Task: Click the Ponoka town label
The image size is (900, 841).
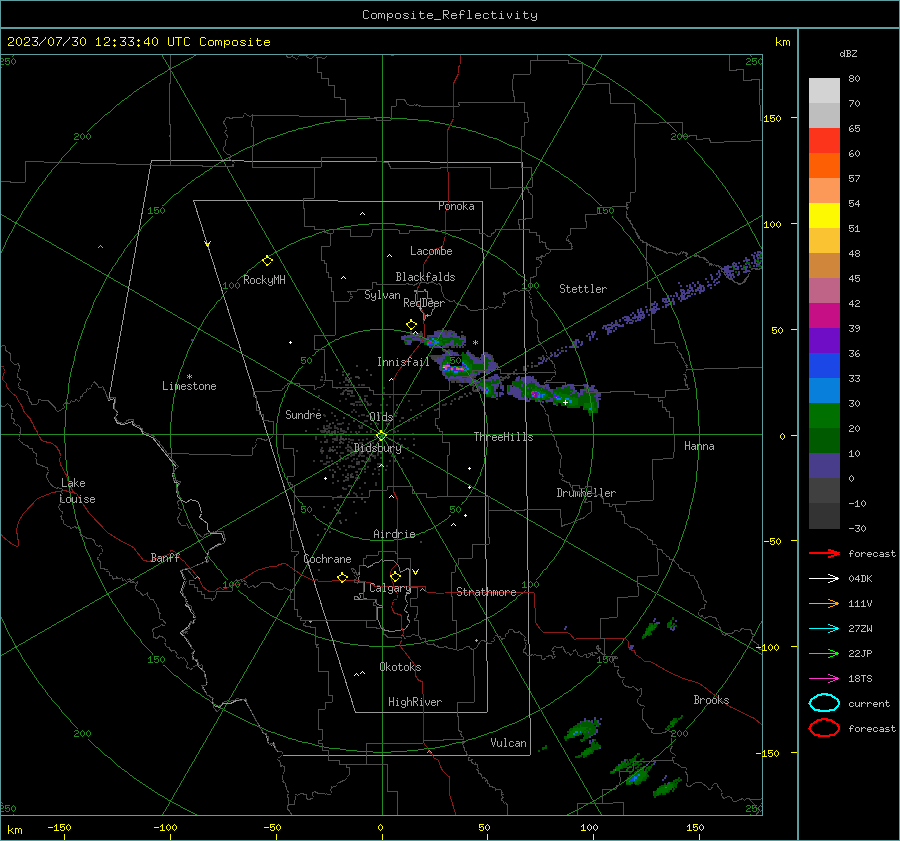Action: pyautogui.click(x=456, y=206)
